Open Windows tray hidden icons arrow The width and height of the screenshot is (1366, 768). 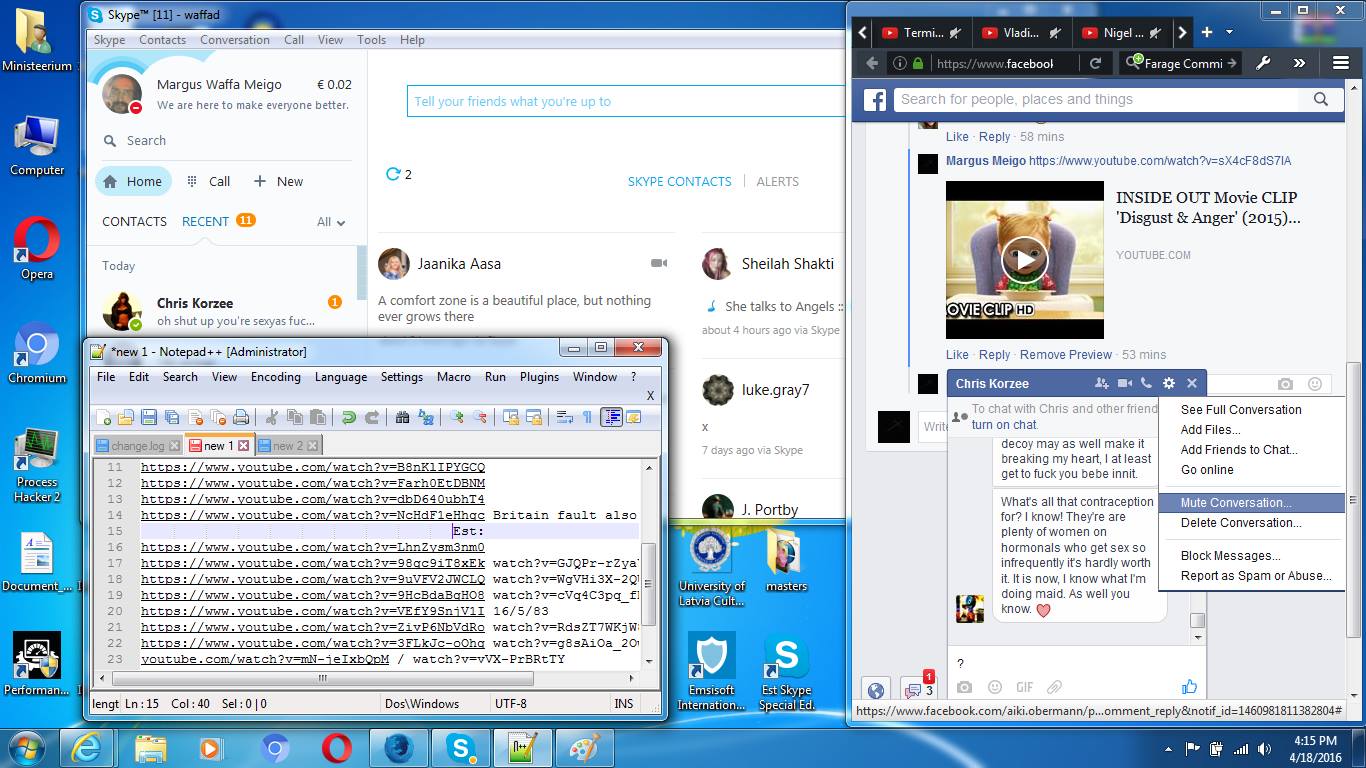(1169, 748)
